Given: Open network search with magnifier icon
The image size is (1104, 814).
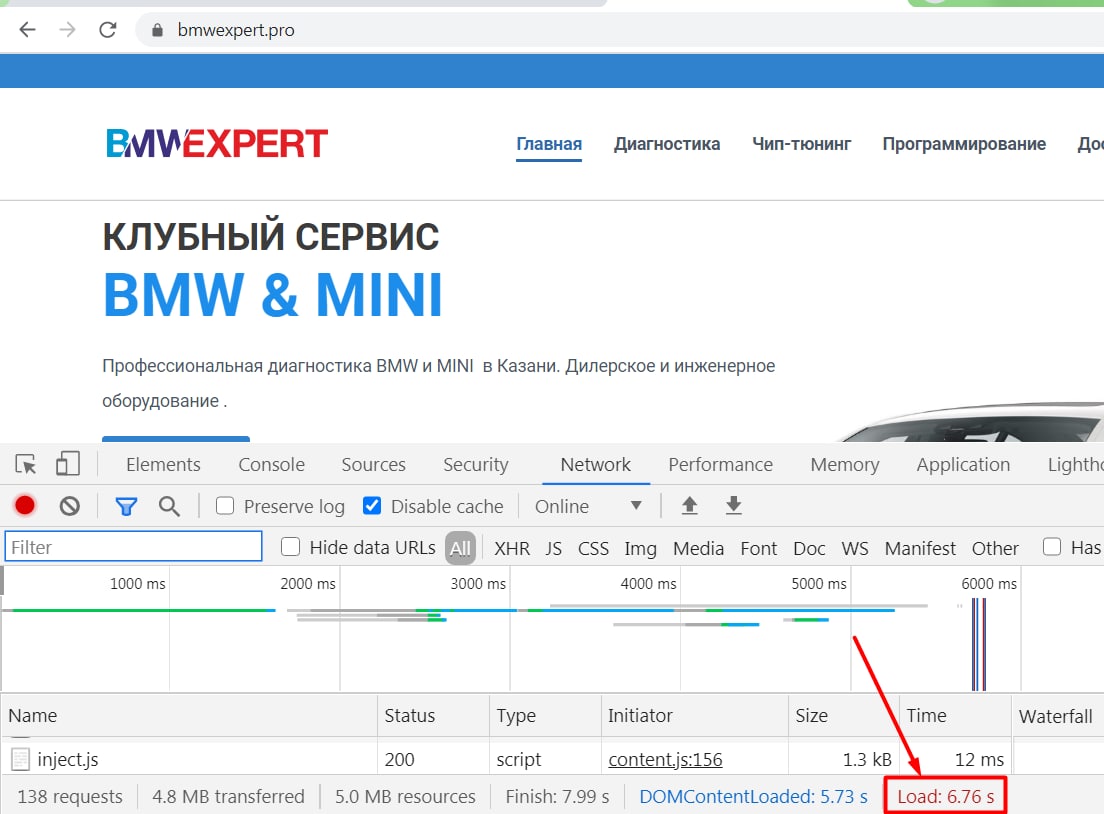Looking at the screenshot, I should coord(169,506).
